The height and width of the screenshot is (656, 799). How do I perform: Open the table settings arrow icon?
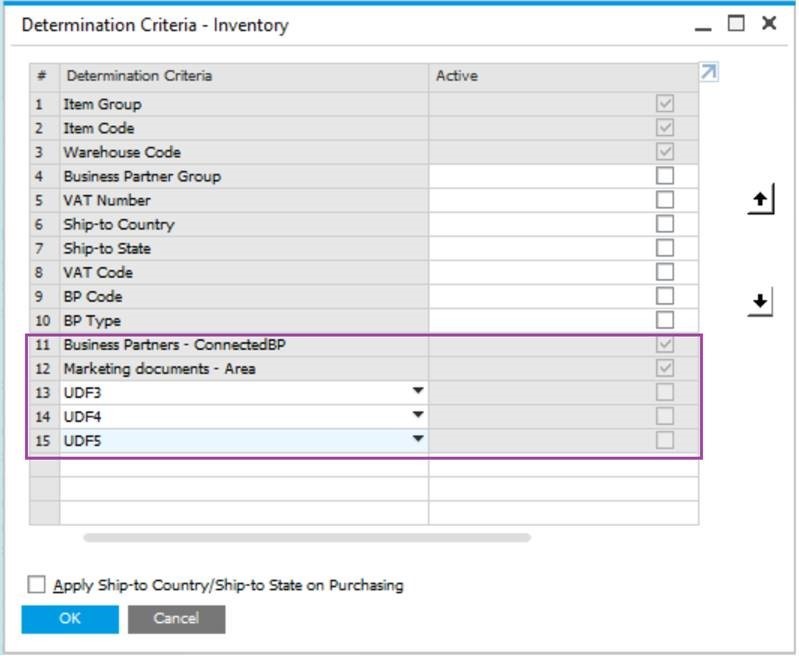tap(709, 72)
